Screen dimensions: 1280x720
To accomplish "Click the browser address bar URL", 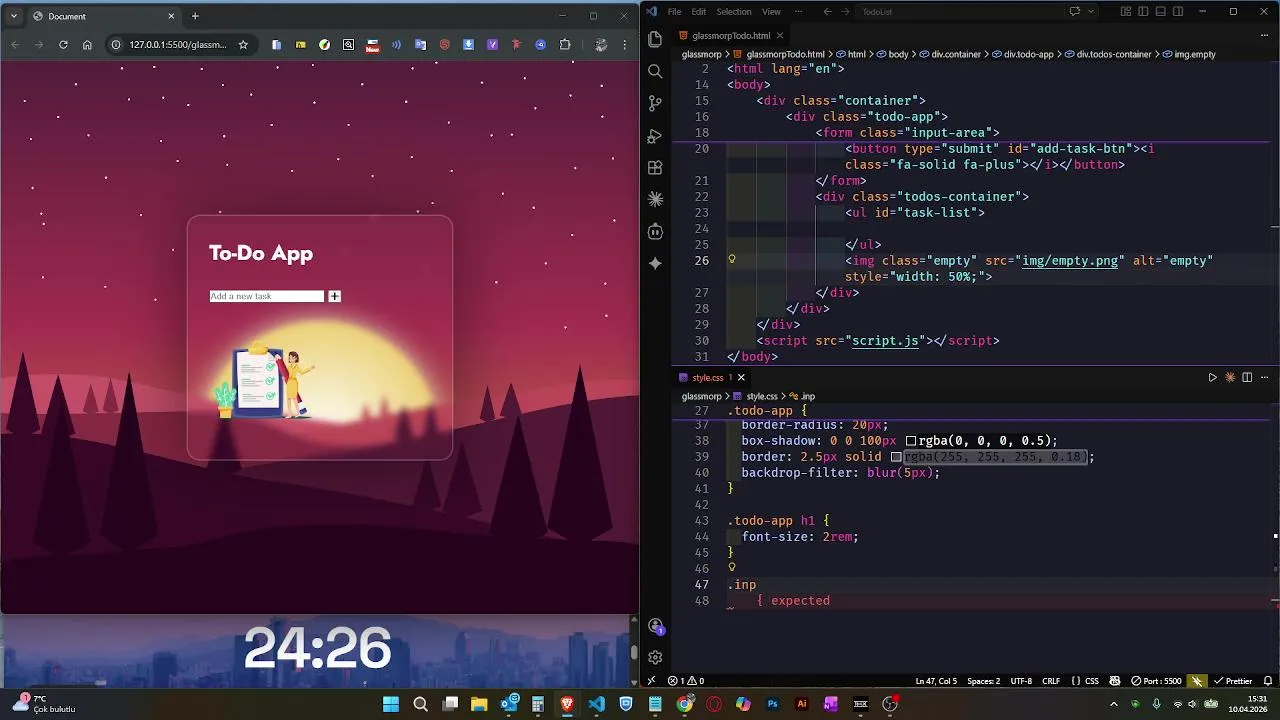I will [178, 45].
